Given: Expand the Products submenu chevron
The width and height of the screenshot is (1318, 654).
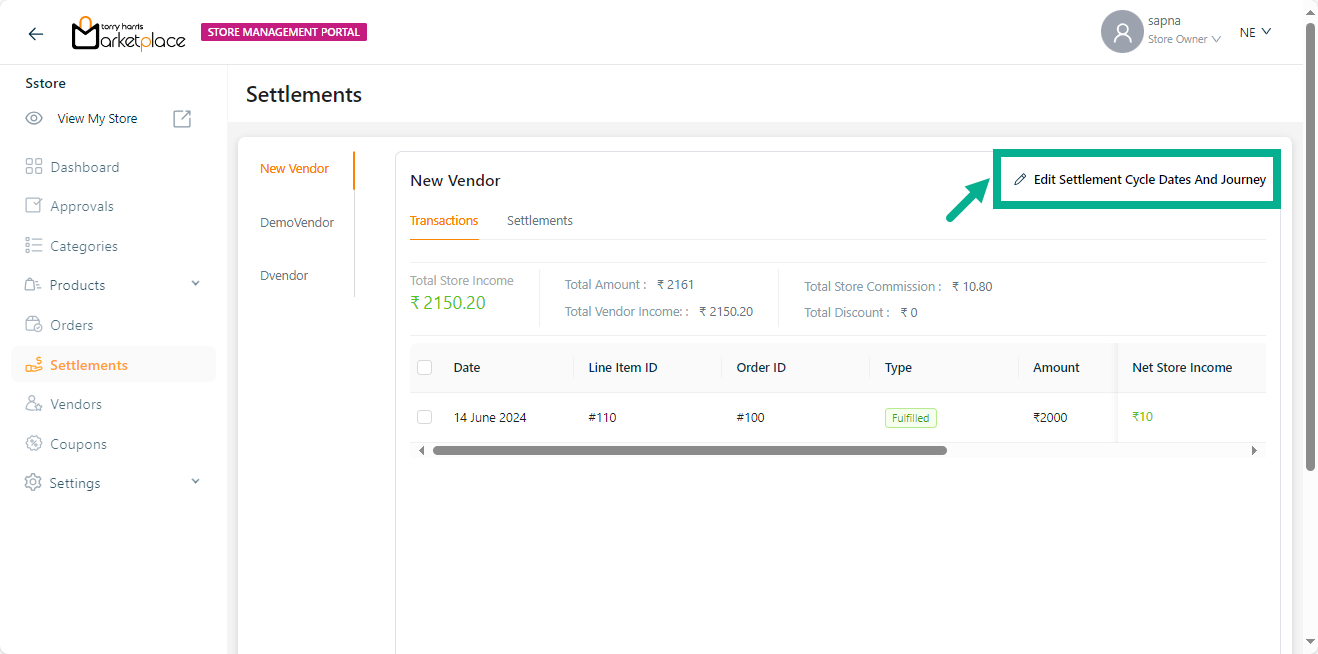Looking at the screenshot, I should click(x=195, y=285).
